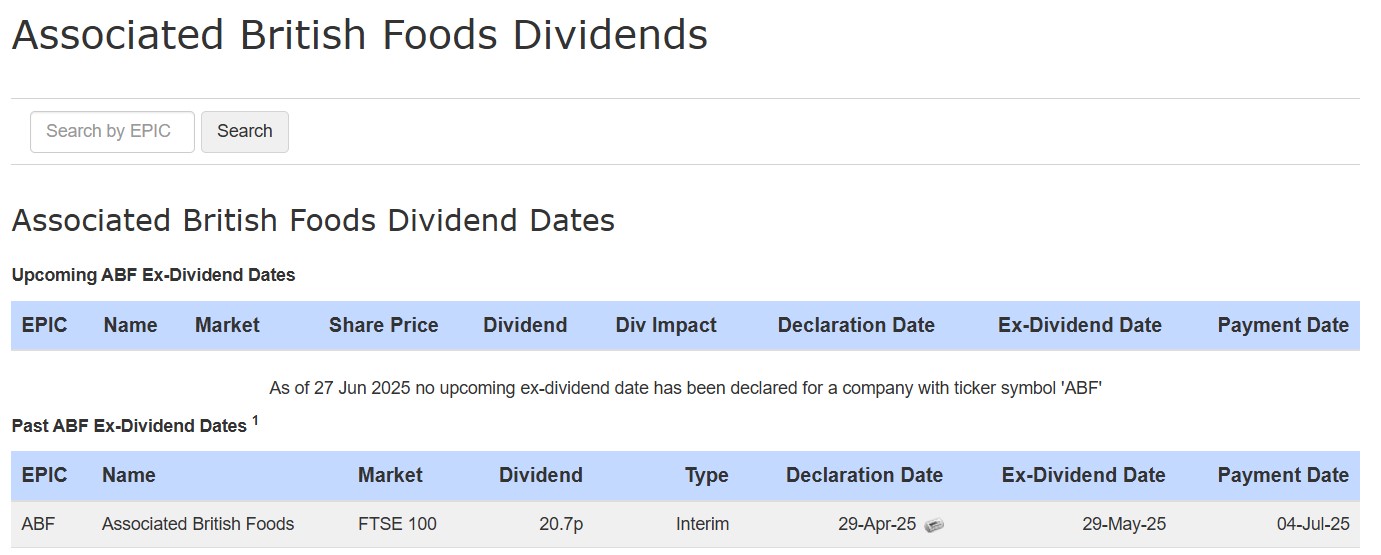Click Declaration Date header in upcoming table

click(x=856, y=325)
